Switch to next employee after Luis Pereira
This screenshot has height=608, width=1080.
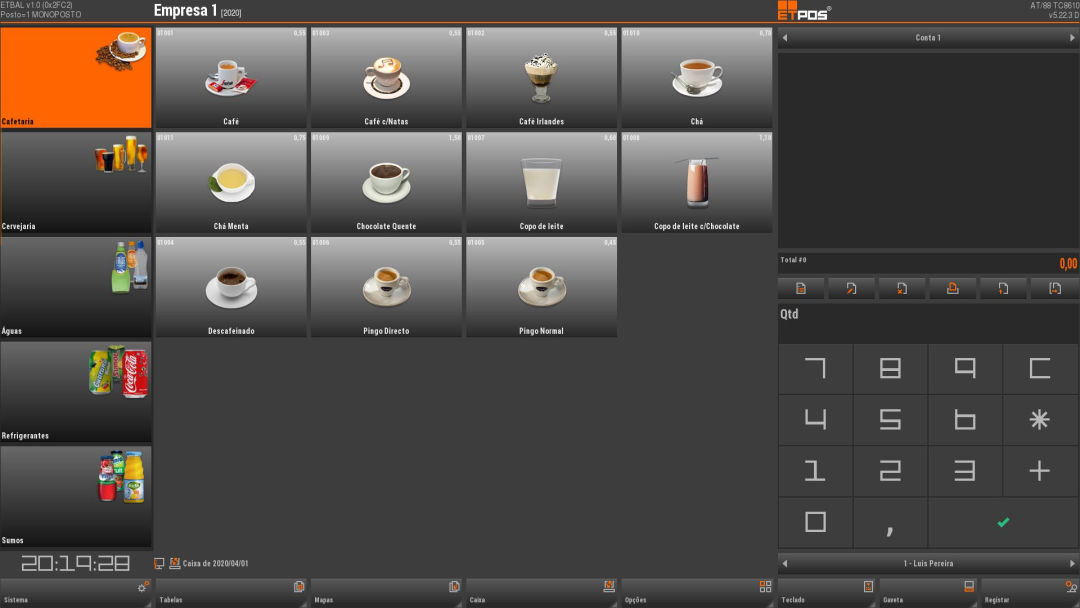[1072, 563]
